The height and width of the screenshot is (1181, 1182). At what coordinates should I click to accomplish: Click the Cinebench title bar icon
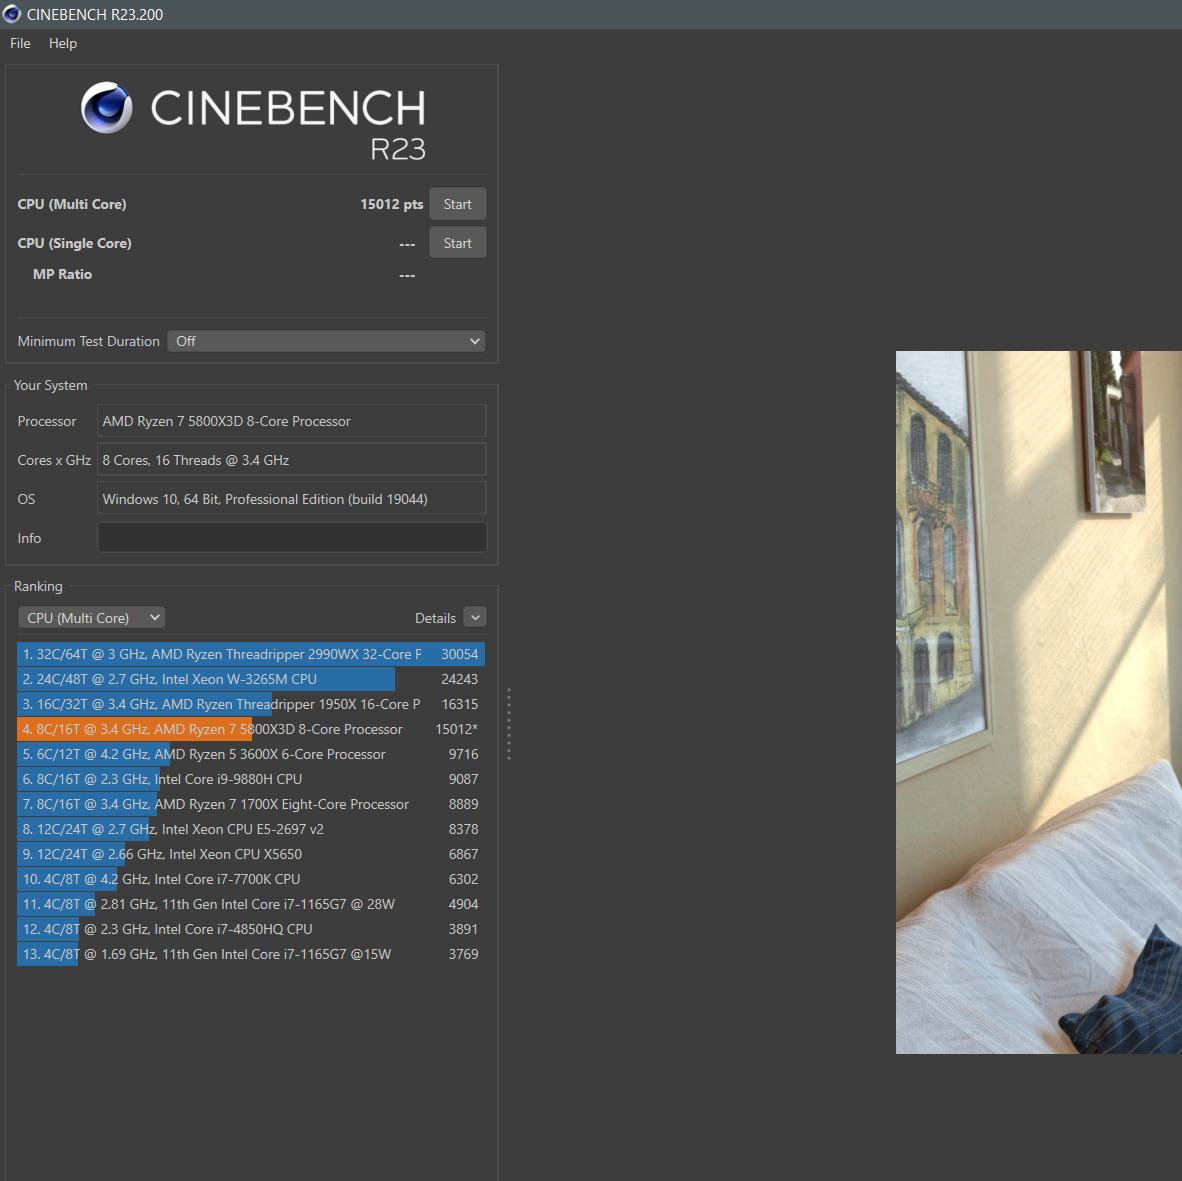[x=11, y=14]
